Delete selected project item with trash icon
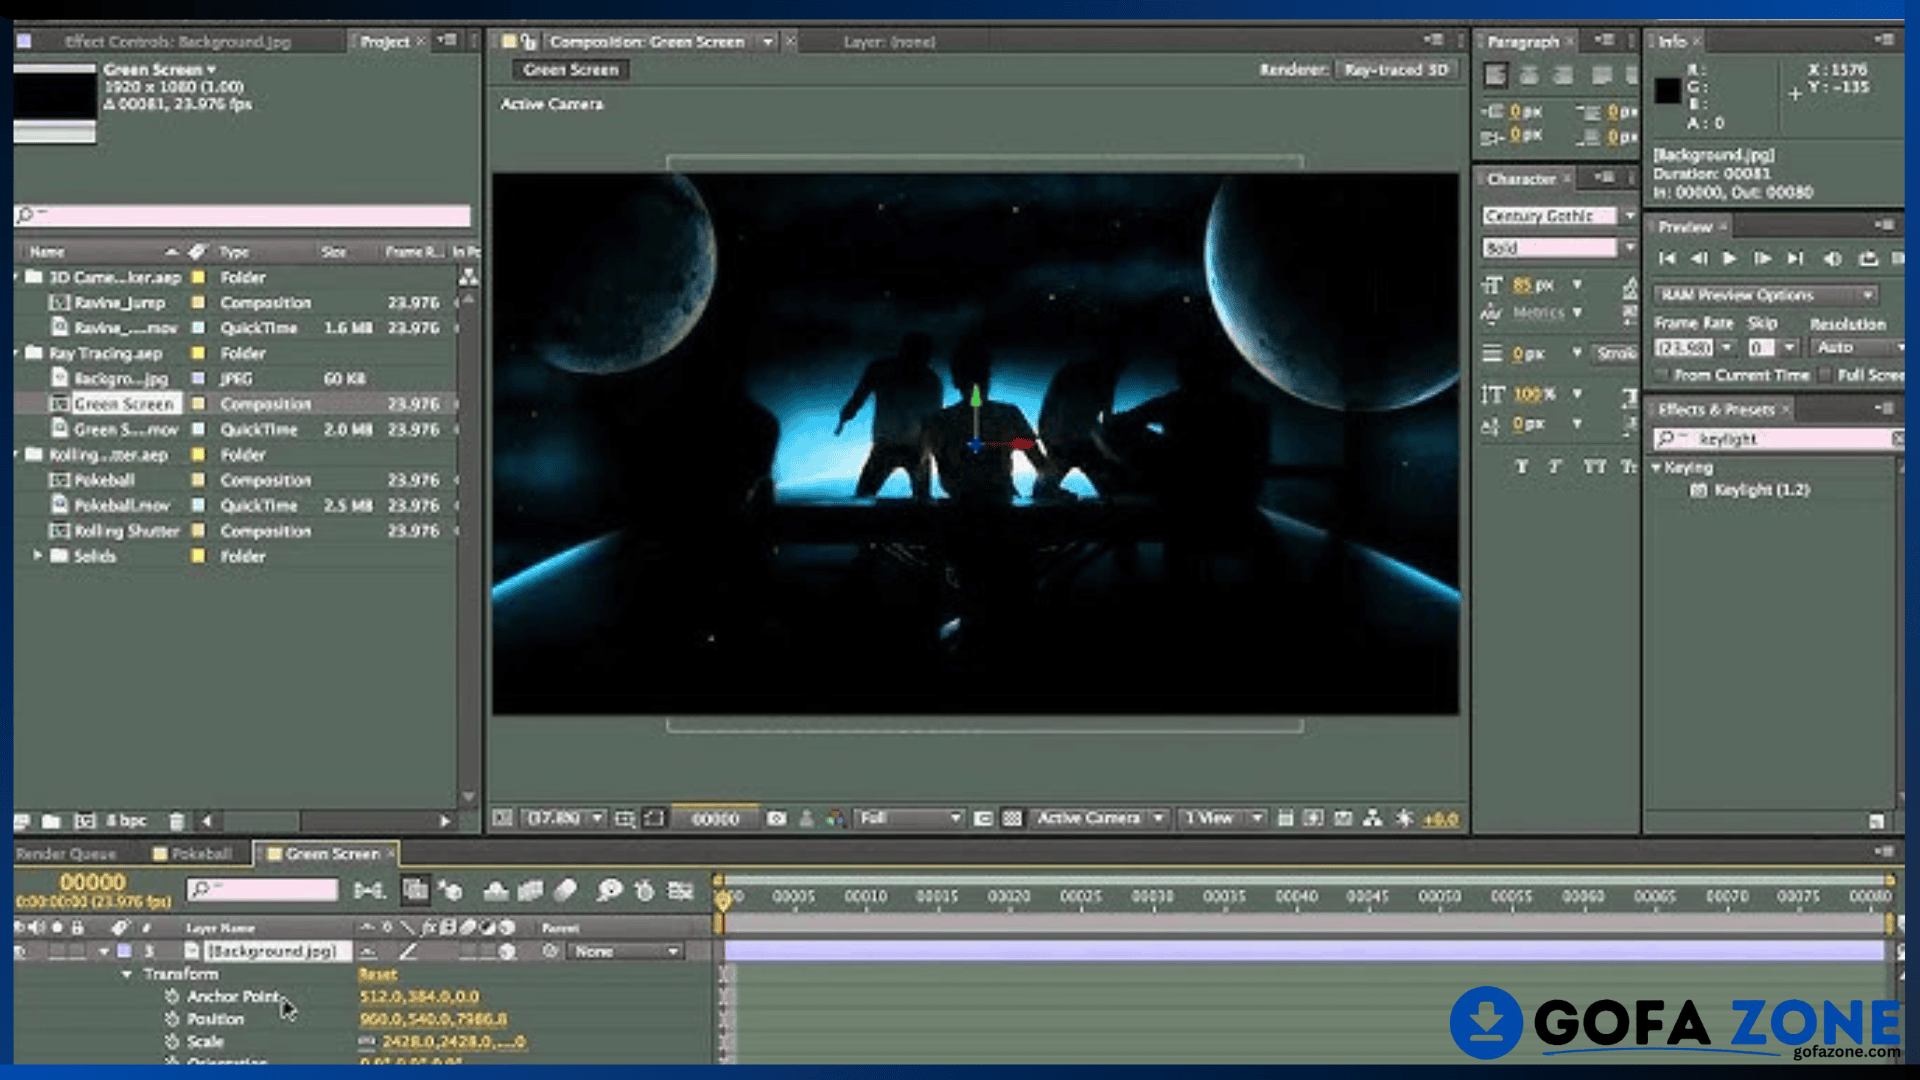1920x1080 pixels. click(177, 821)
